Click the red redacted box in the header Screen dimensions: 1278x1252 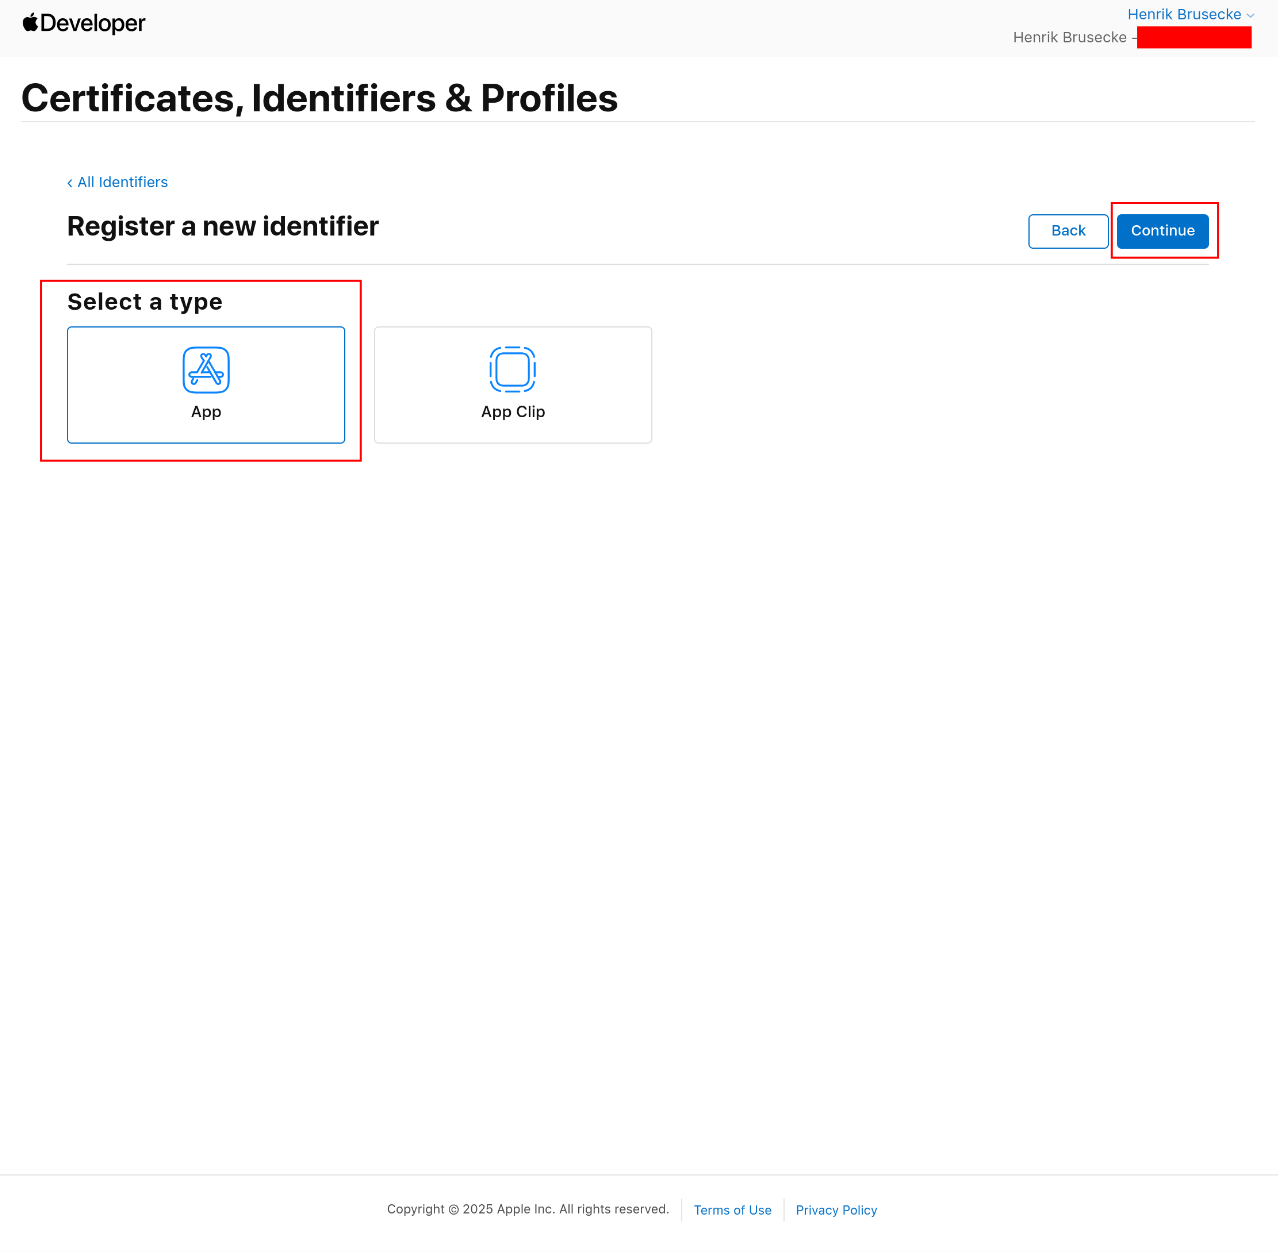point(1193,38)
